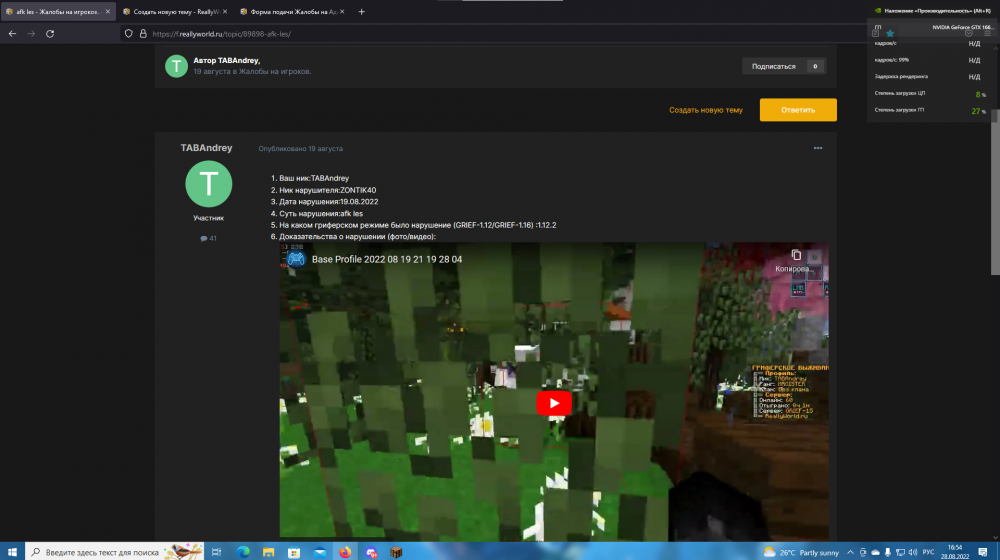Viewport: 1000px width, 560px height.
Task: Open the post options three-dot menu
Action: (x=818, y=148)
